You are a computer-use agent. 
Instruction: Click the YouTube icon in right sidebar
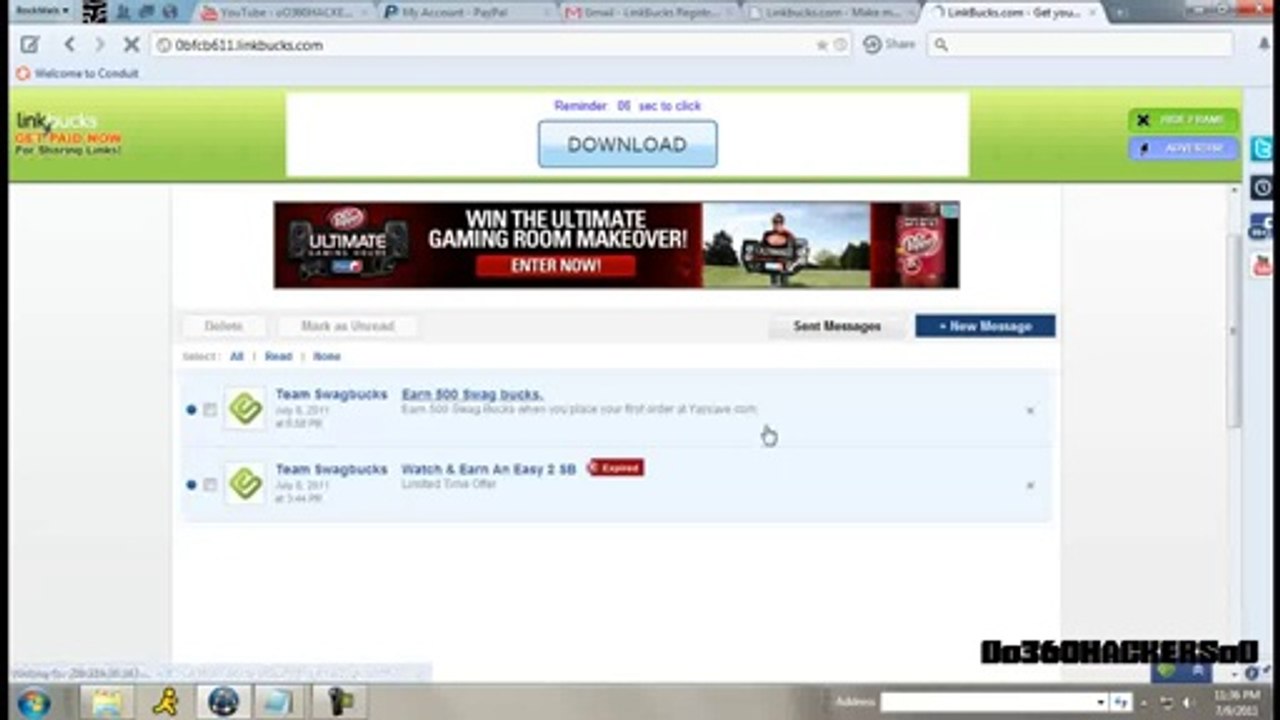click(x=1262, y=265)
